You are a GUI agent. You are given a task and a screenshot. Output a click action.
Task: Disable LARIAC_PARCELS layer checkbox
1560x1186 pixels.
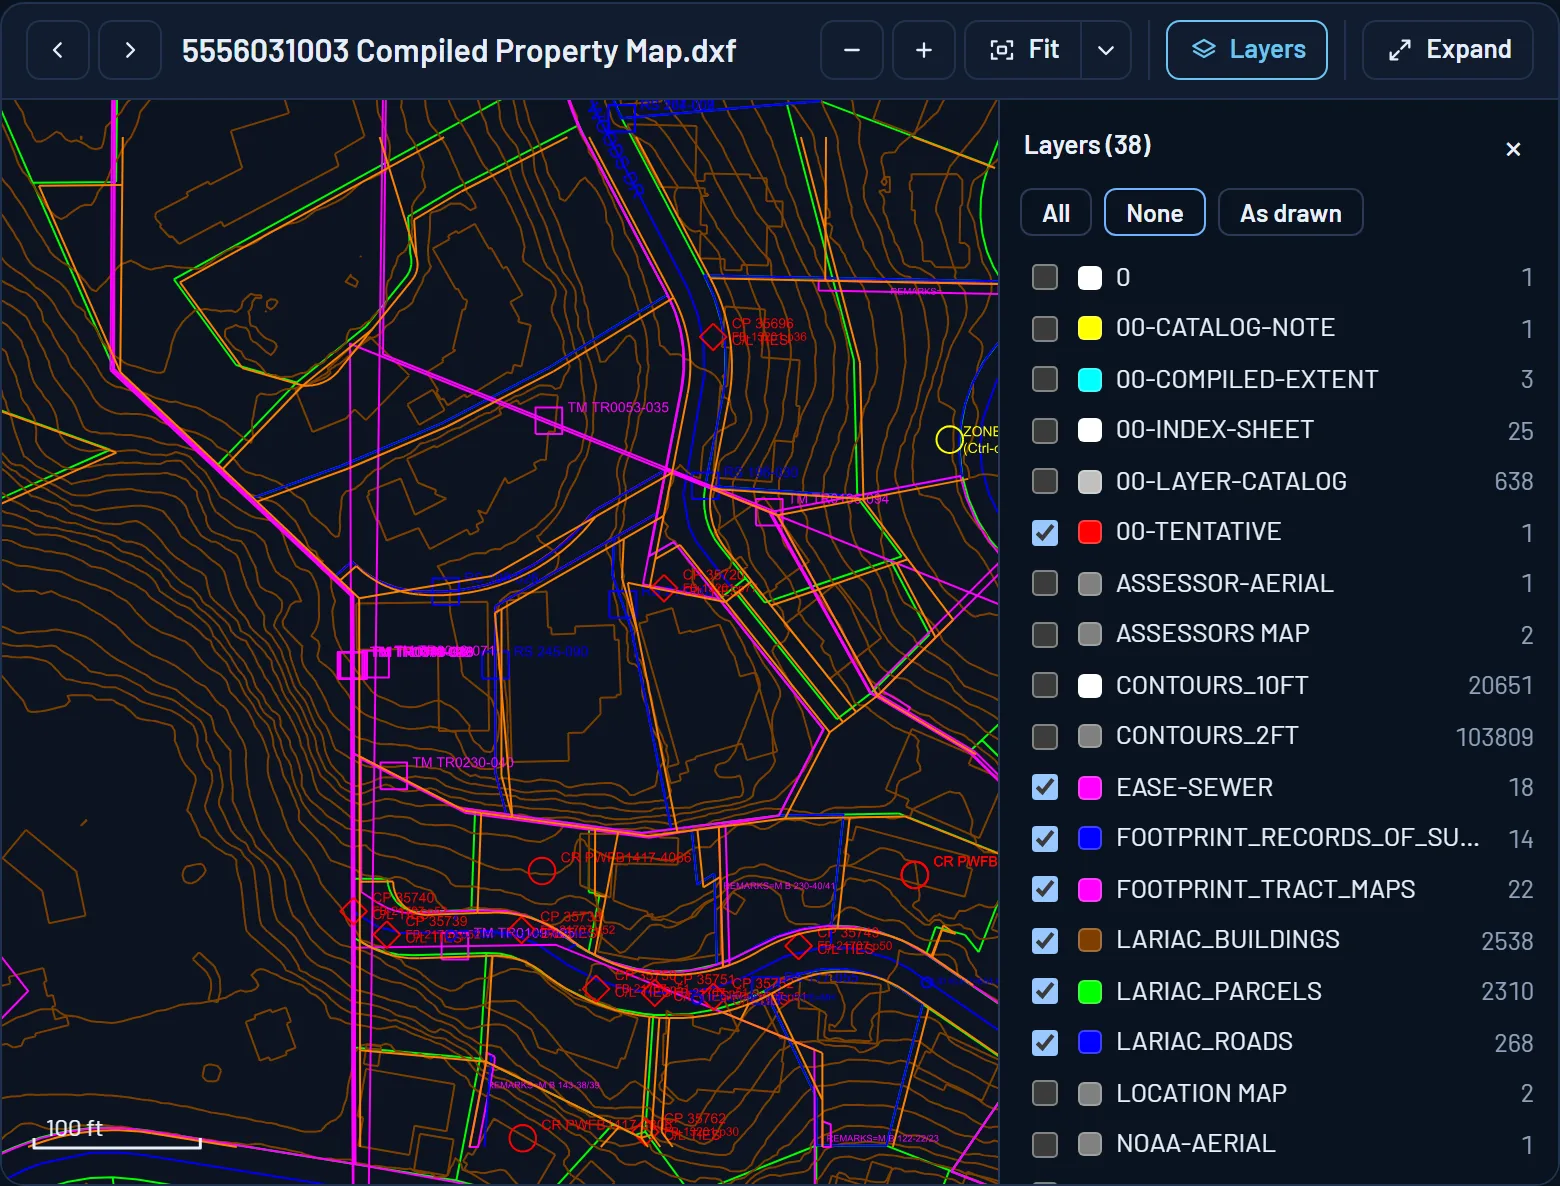point(1045,991)
